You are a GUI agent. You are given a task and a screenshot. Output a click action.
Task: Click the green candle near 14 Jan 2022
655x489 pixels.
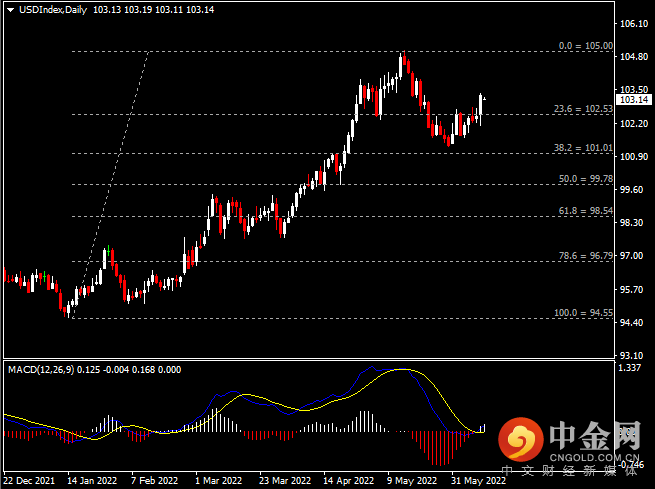tap(108, 251)
